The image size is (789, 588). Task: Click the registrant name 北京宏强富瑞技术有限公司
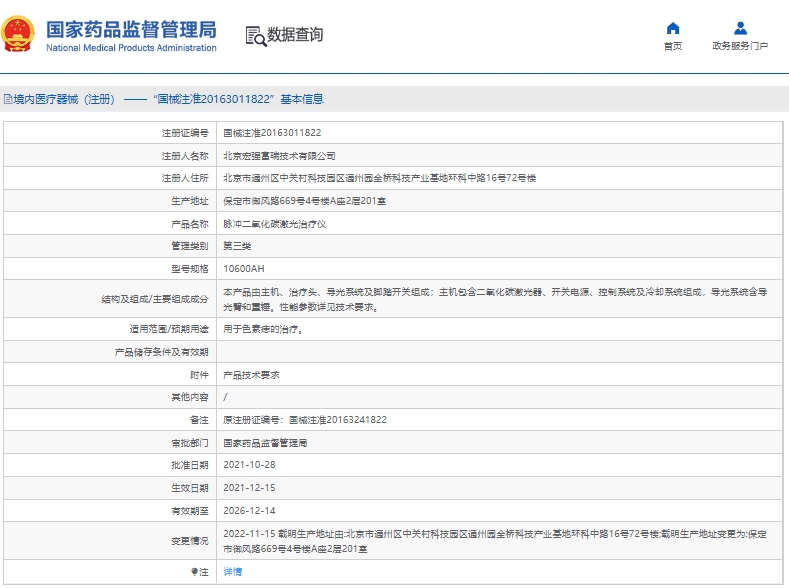pos(279,155)
